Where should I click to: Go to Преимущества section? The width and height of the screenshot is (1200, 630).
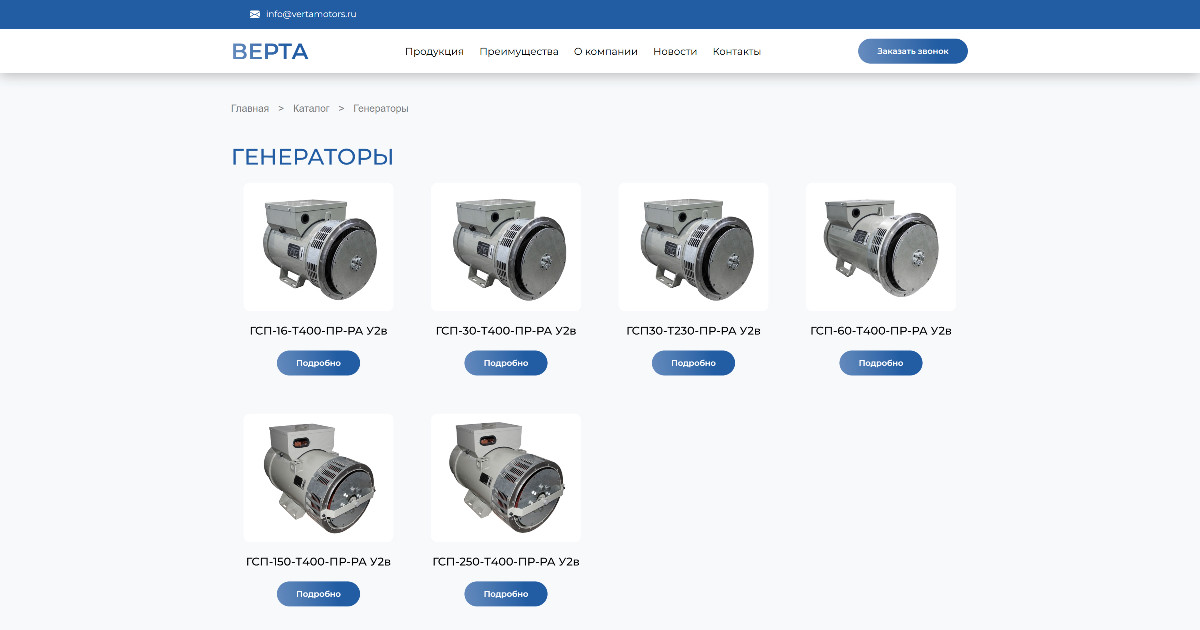[519, 51]
